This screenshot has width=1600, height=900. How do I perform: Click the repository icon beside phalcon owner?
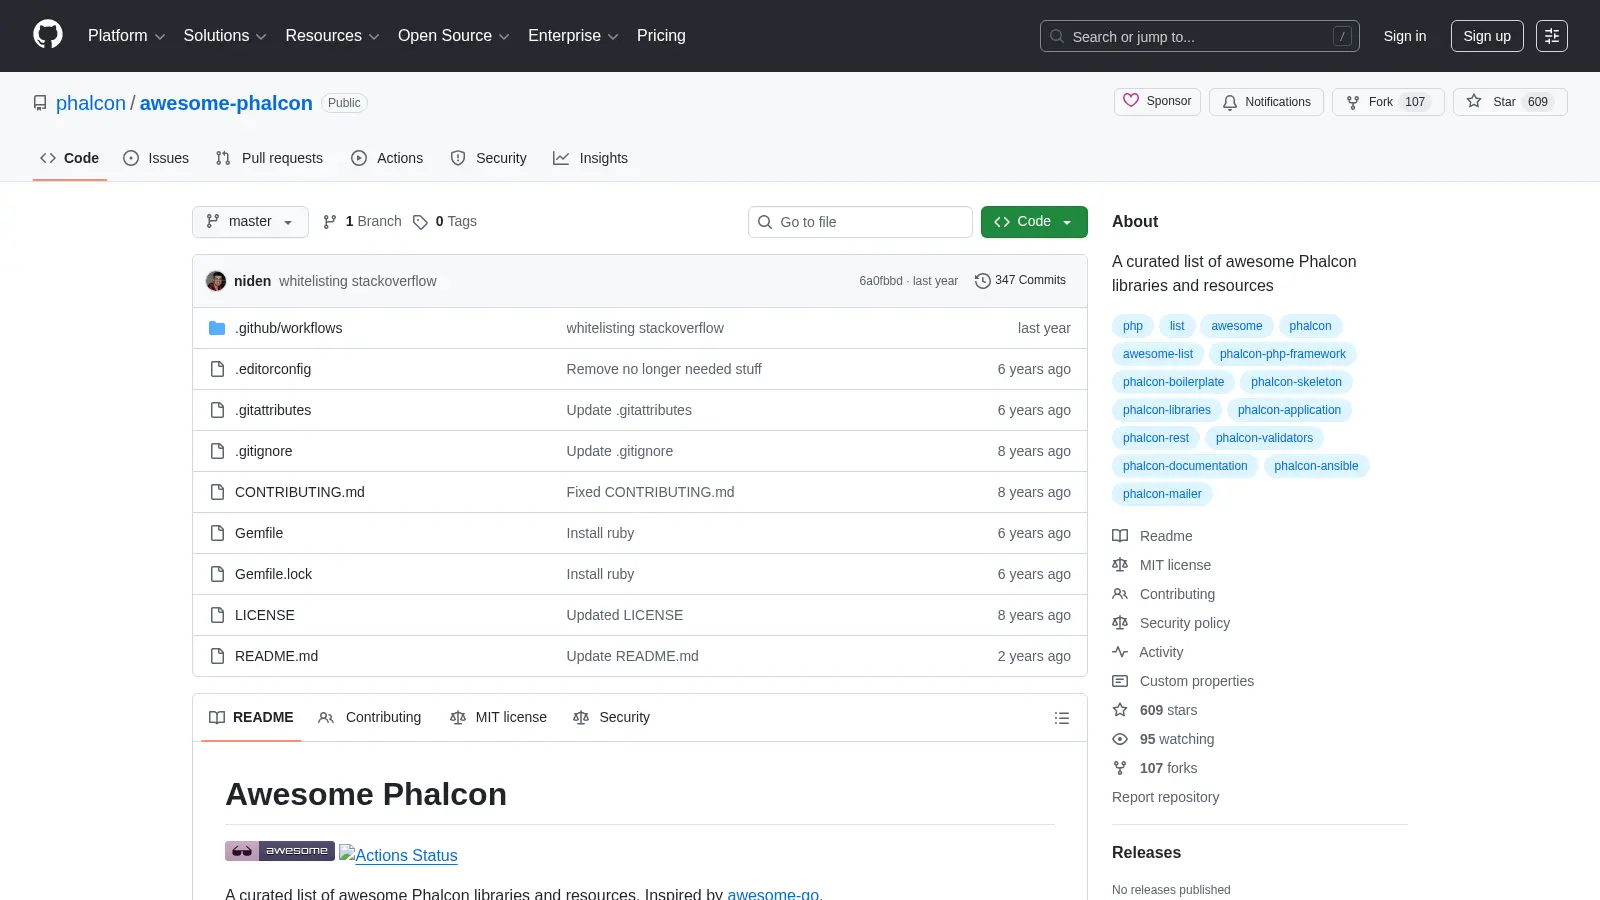tap(40, 103)
